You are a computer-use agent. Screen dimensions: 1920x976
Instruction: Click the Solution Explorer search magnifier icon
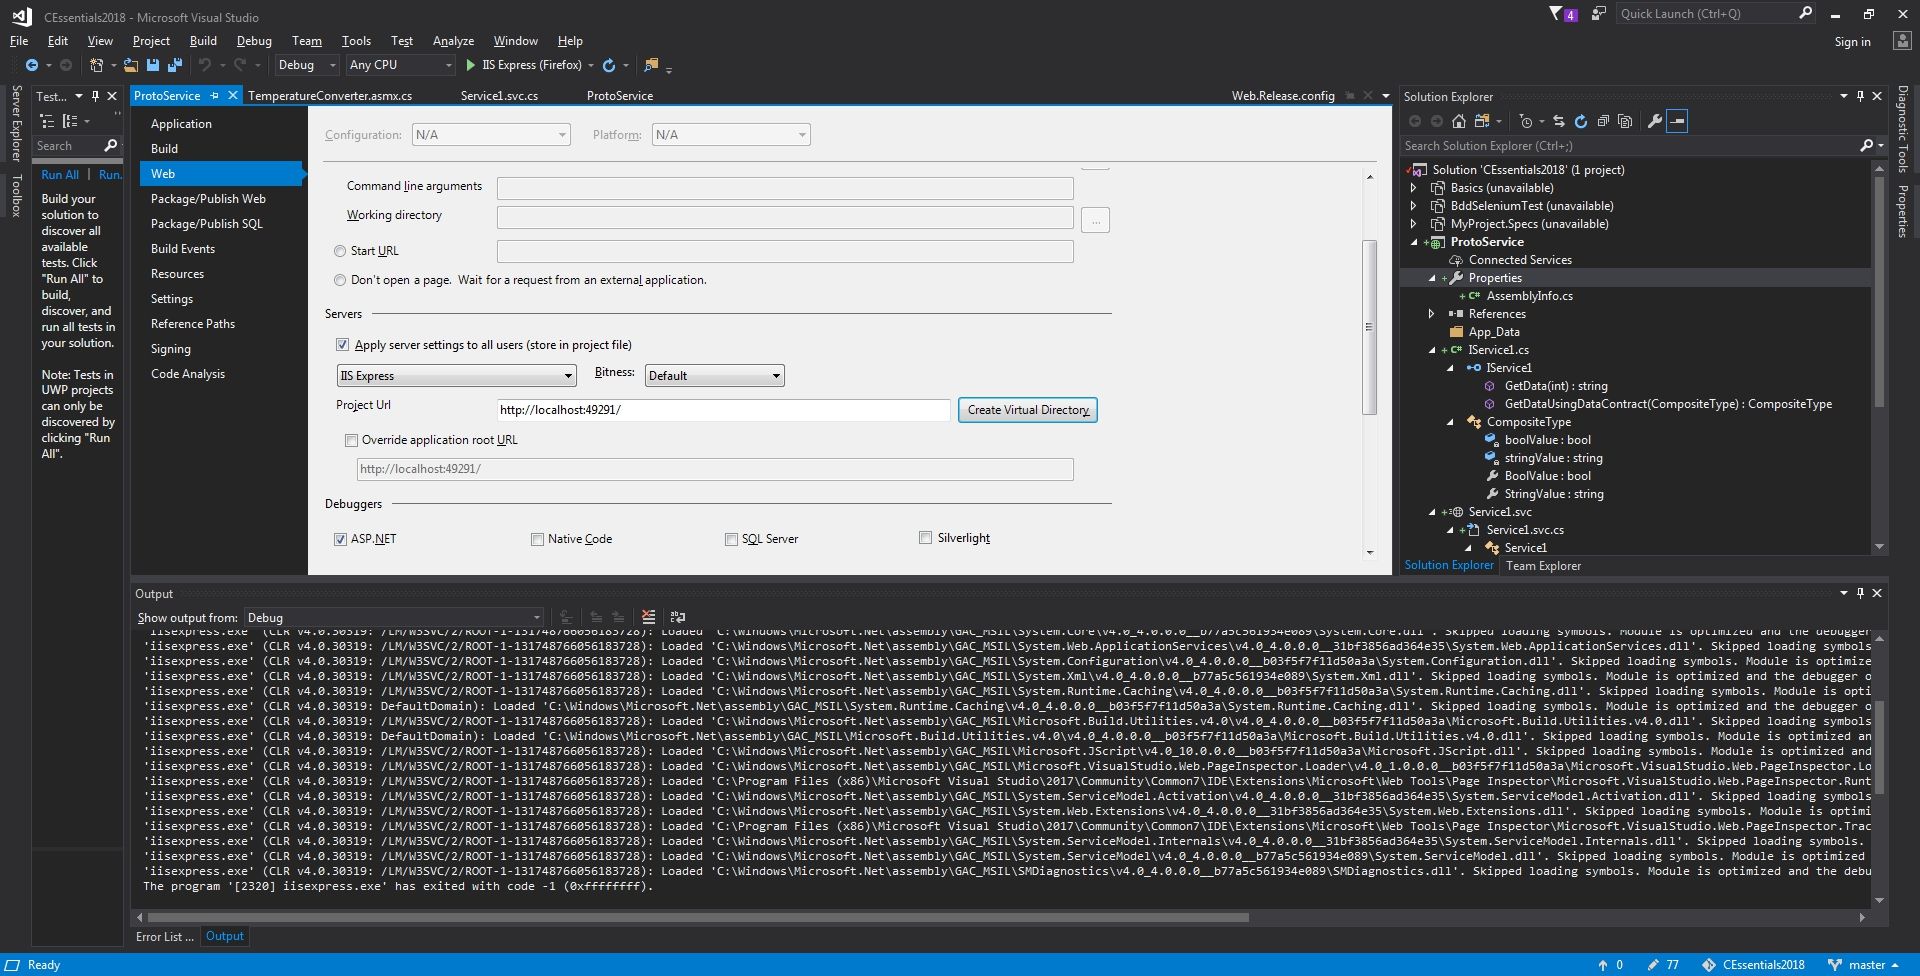[x=1866, y=146]
